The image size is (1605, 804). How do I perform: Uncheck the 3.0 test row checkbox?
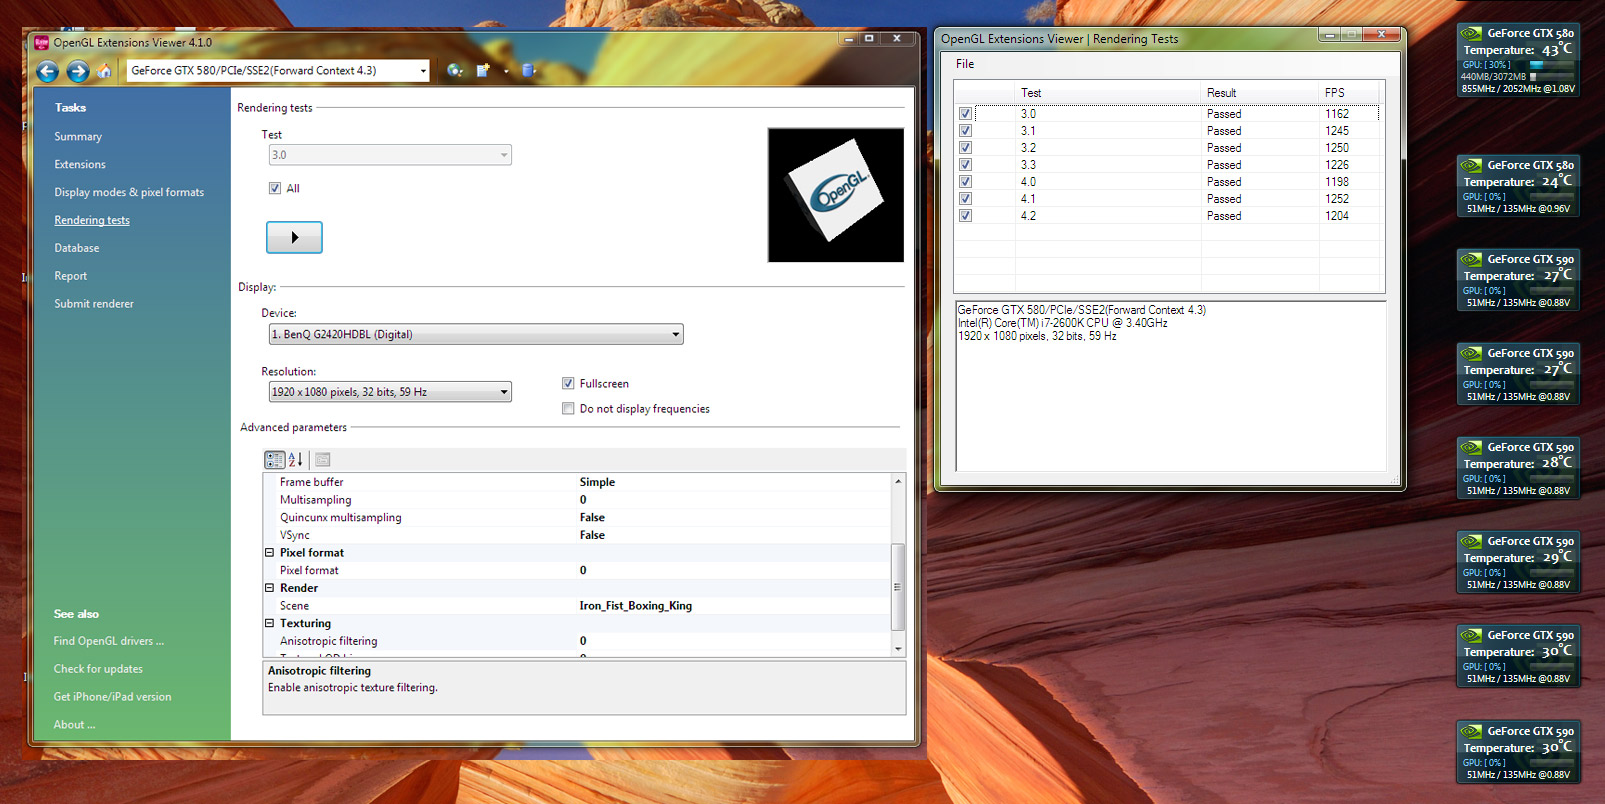[x=965, y=114]
